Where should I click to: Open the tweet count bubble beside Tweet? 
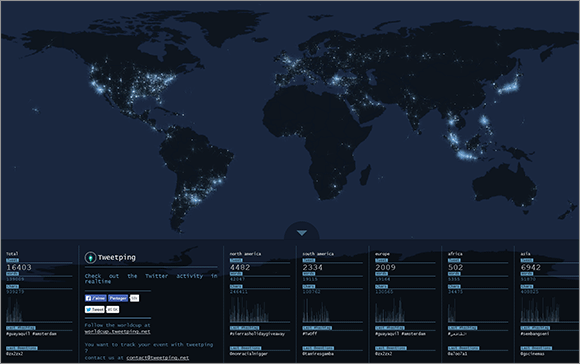click(x=113, y=309)
